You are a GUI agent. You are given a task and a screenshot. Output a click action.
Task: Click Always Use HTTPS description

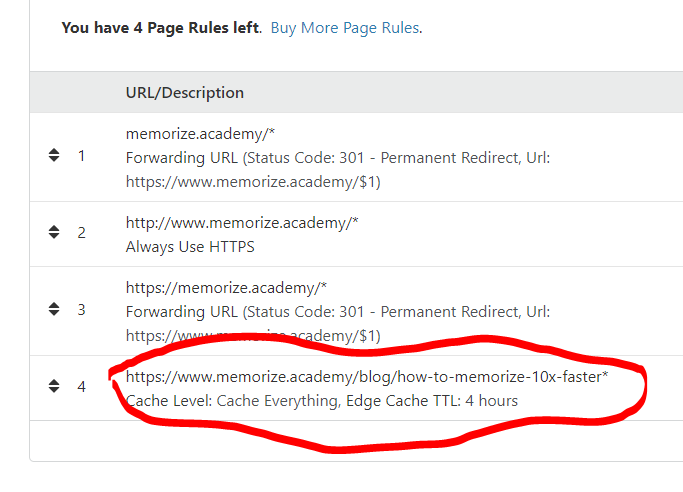point(190,247)
